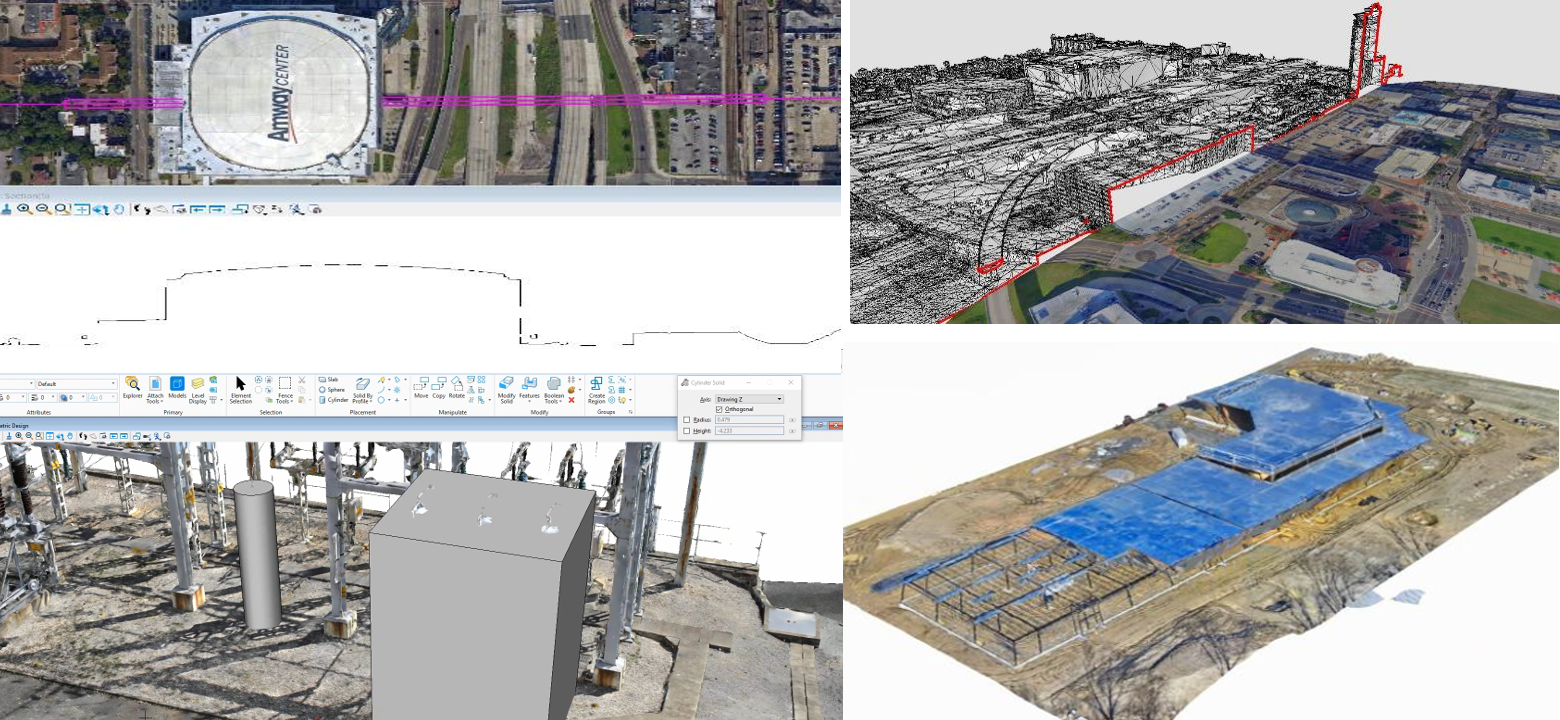Click the Cut icon in Selection group
The width and height of the screenshot is (1560, 720).
(302, 380)
